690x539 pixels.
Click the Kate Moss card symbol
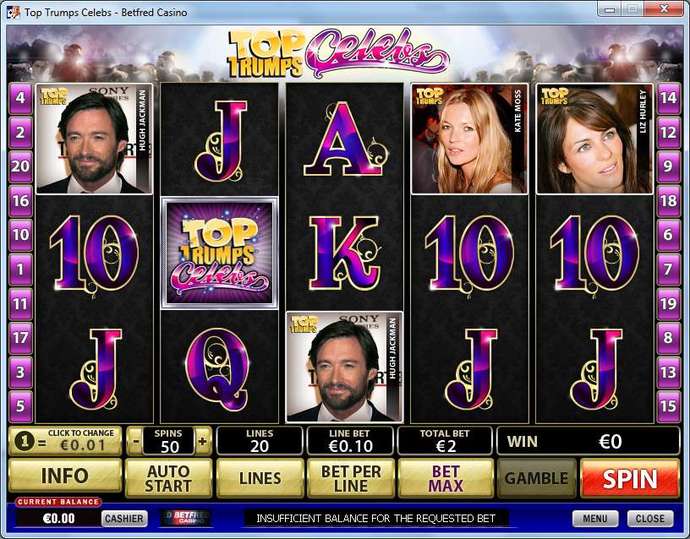469,139
